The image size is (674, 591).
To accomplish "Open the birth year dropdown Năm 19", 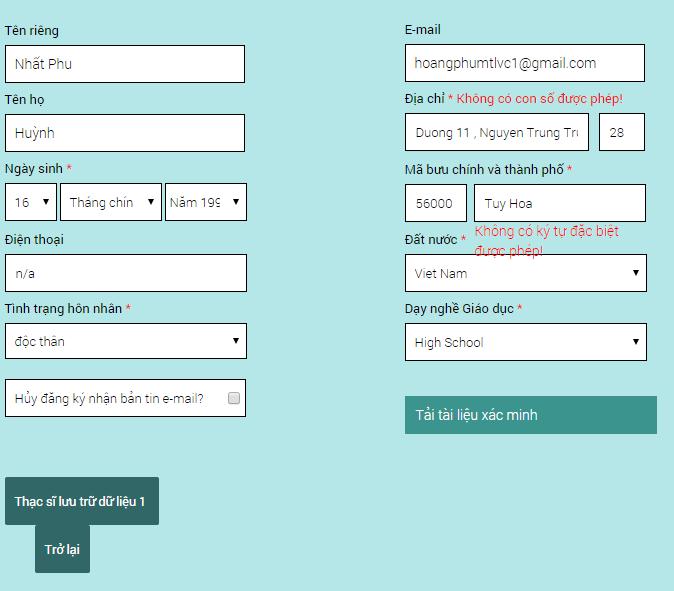I will pos(206,202).
